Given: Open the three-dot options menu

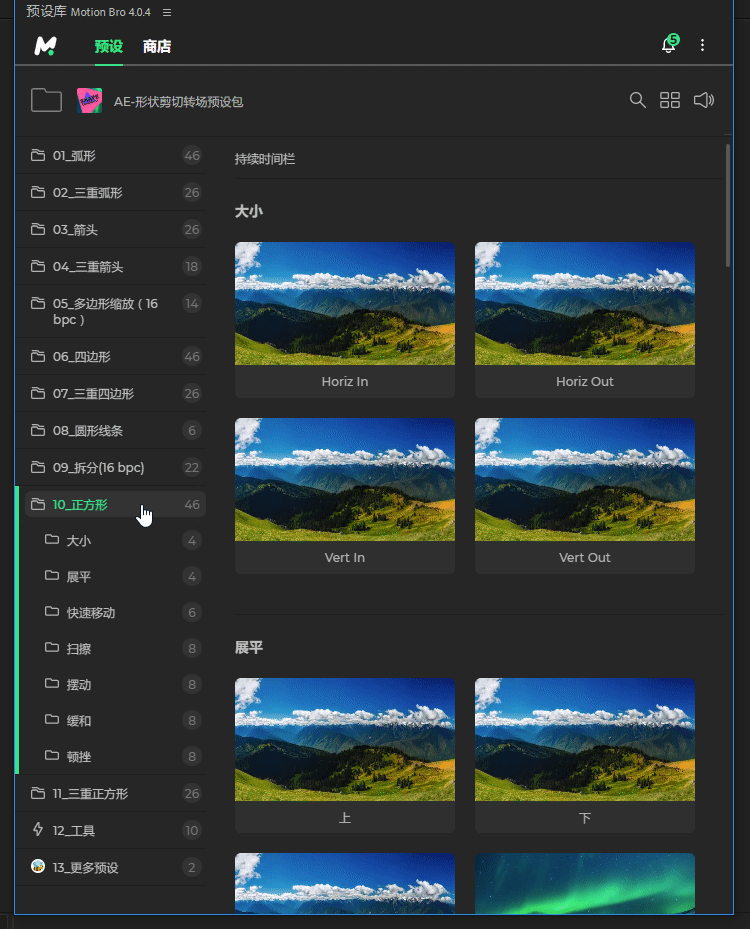Looking at the screenshot, I should [703, 45].
